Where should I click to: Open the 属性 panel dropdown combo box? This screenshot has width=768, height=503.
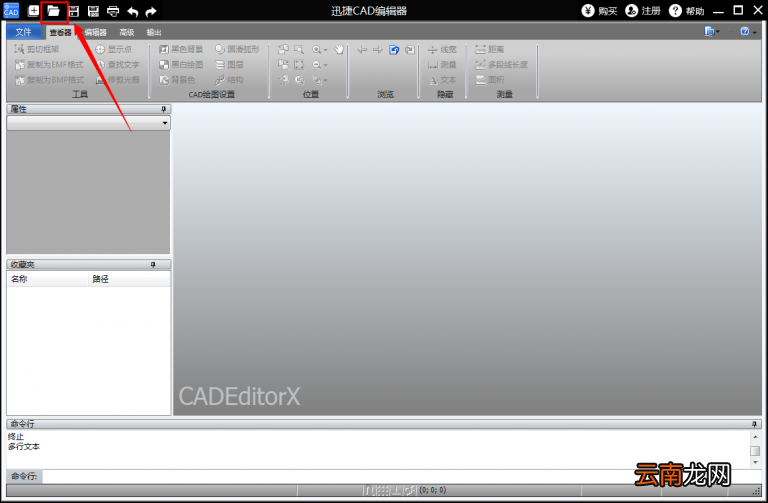pyautogui.click(x=89, y=123)
